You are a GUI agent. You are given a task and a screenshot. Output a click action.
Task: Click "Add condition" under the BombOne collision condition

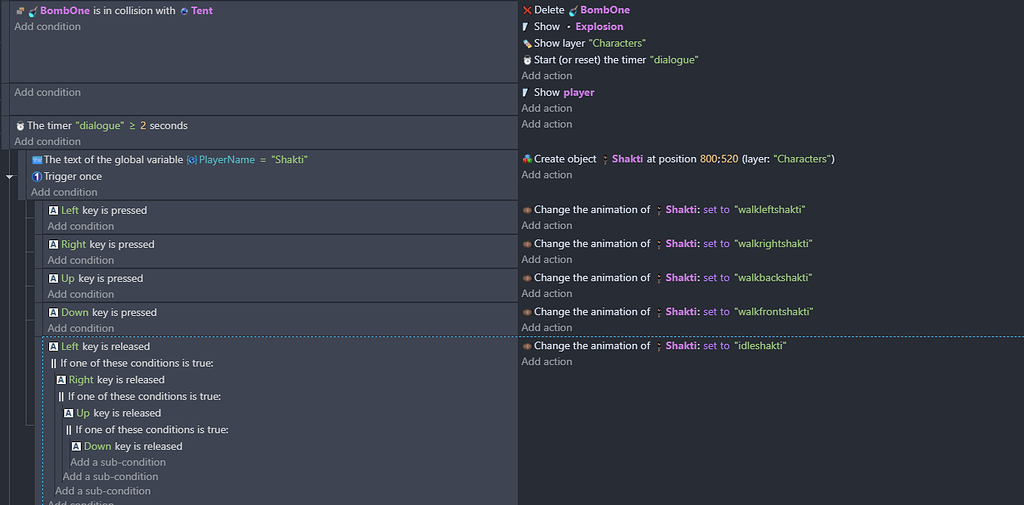click(48, 27)
